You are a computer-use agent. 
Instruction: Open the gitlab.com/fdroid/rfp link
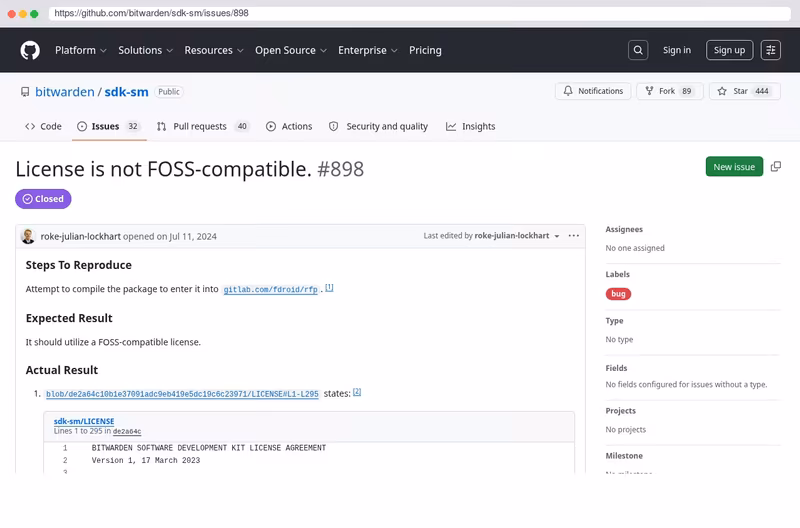coord(270,290)
